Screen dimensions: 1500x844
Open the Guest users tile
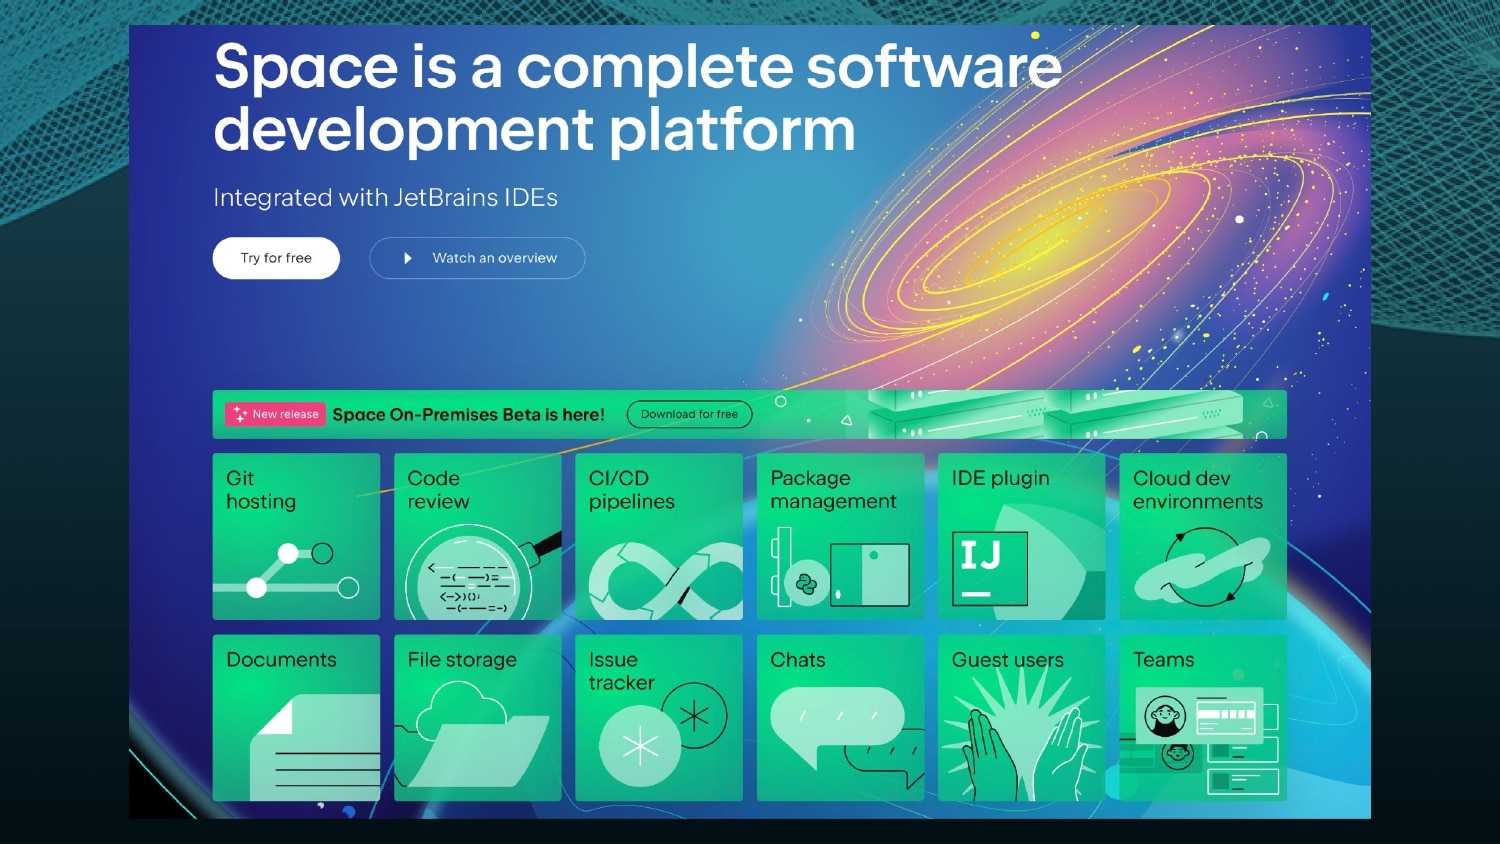[x=1022, y=718]
